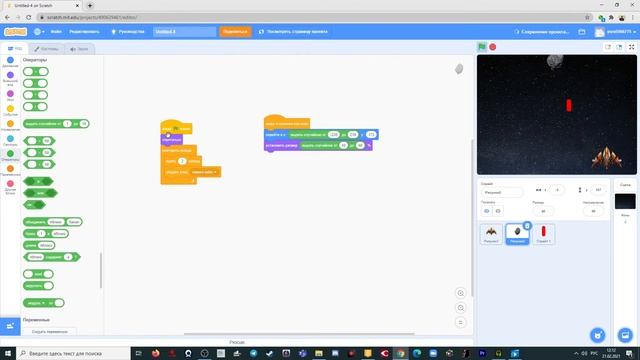The width and height of the screenshot is (640, 360).
Task: Select the spaceship sprite thumbnail
Action: click(491, 234)
